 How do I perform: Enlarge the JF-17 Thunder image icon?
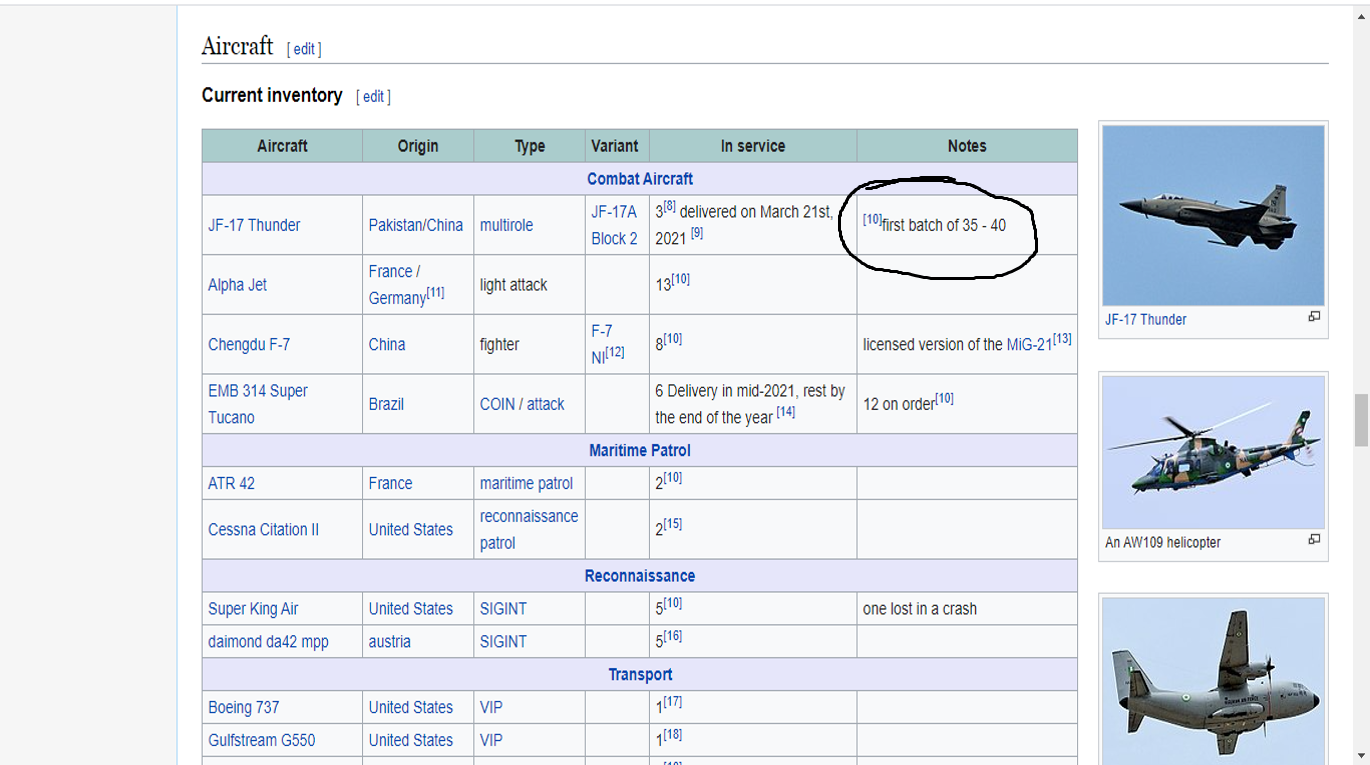[1314, 316]
